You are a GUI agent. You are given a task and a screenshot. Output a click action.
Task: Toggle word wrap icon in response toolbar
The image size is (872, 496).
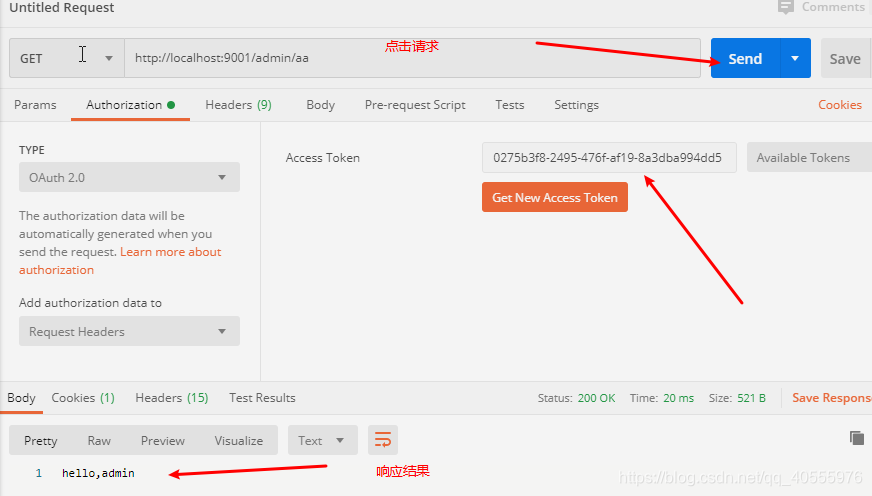(x=383, y=440)
